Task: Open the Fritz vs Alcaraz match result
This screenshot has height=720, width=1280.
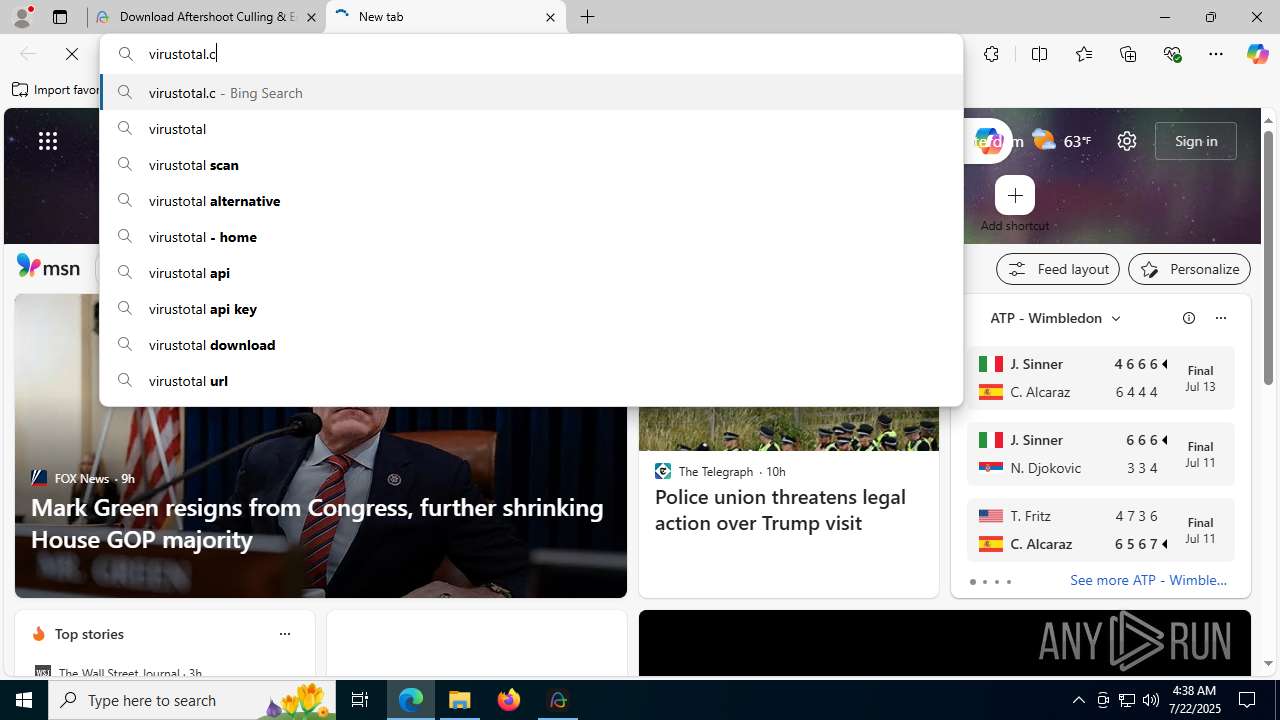Action: [x=1100, y=530]
